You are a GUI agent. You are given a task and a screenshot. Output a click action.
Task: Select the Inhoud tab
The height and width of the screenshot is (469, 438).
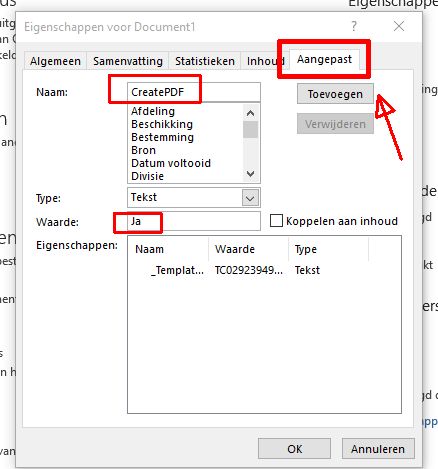(264, 61)
